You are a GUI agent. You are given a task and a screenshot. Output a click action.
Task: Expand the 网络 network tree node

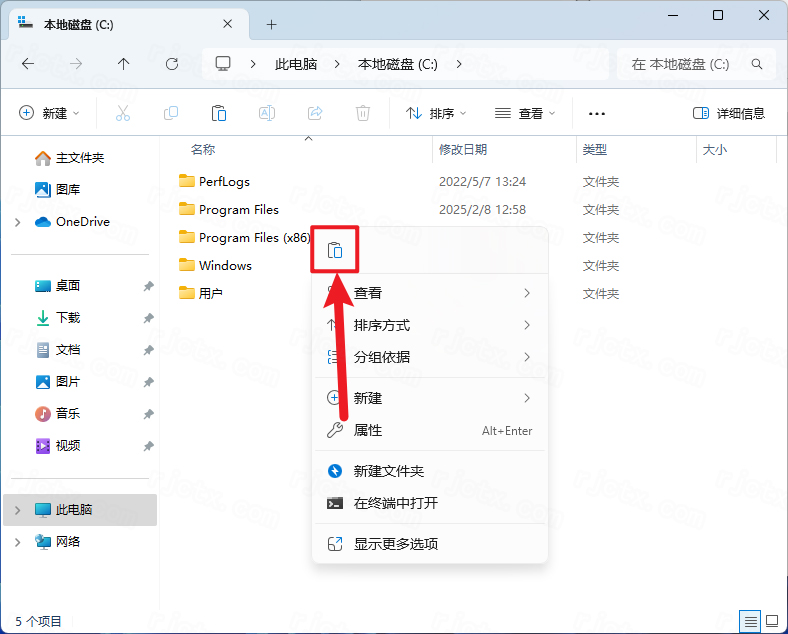click(18, 542)
